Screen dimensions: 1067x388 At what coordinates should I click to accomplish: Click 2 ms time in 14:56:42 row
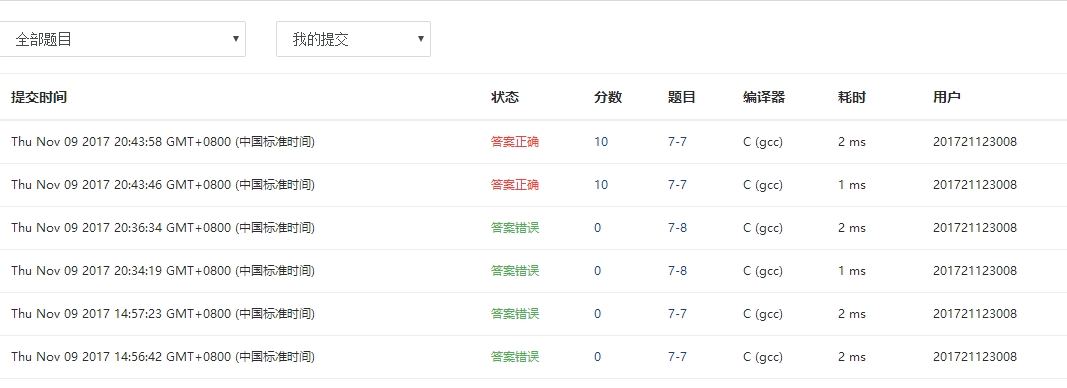click(851, 357)
